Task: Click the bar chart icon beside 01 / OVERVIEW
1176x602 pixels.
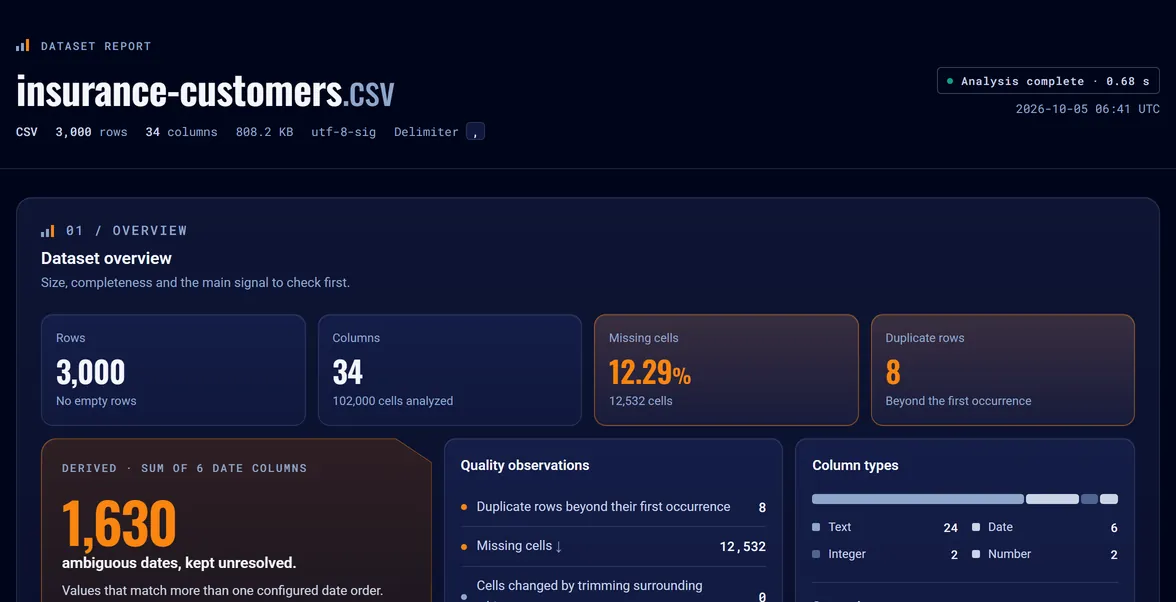Action: (47, 231)
